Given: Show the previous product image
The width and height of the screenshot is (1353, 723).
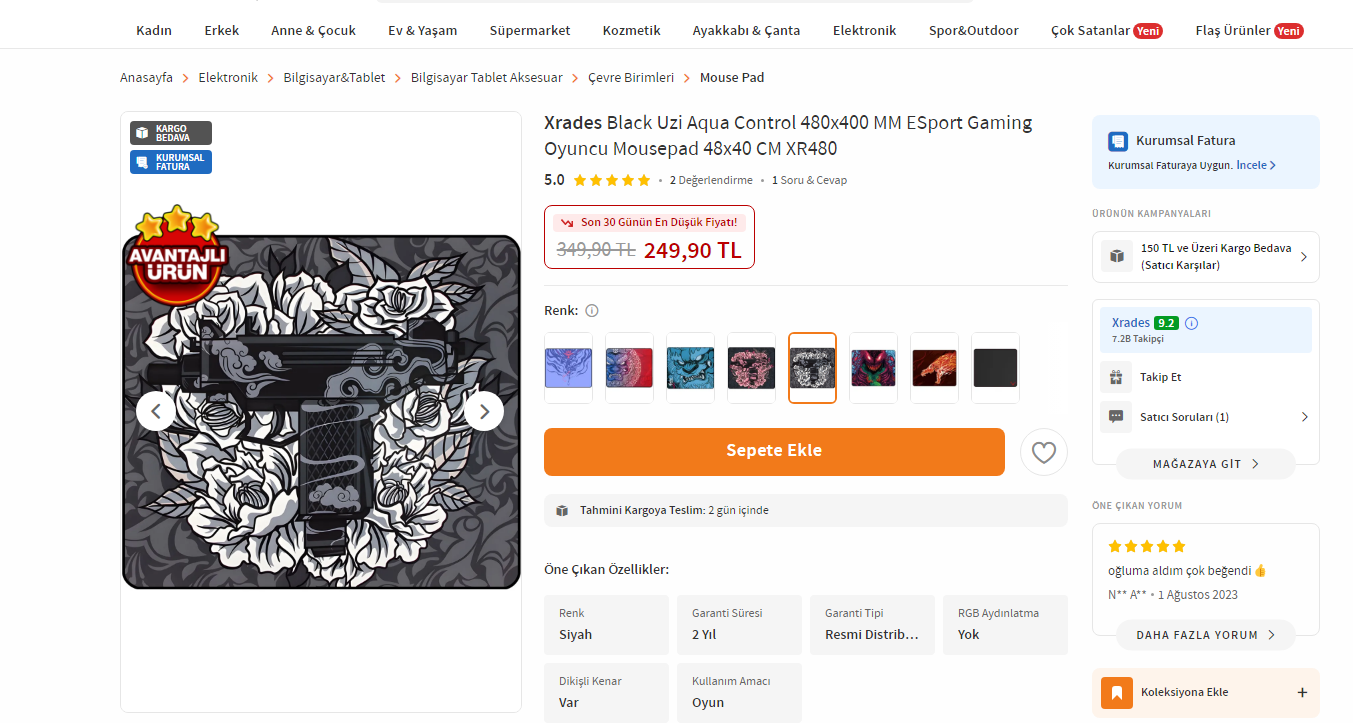Looking at the screenshot, I should click(156, 410).
